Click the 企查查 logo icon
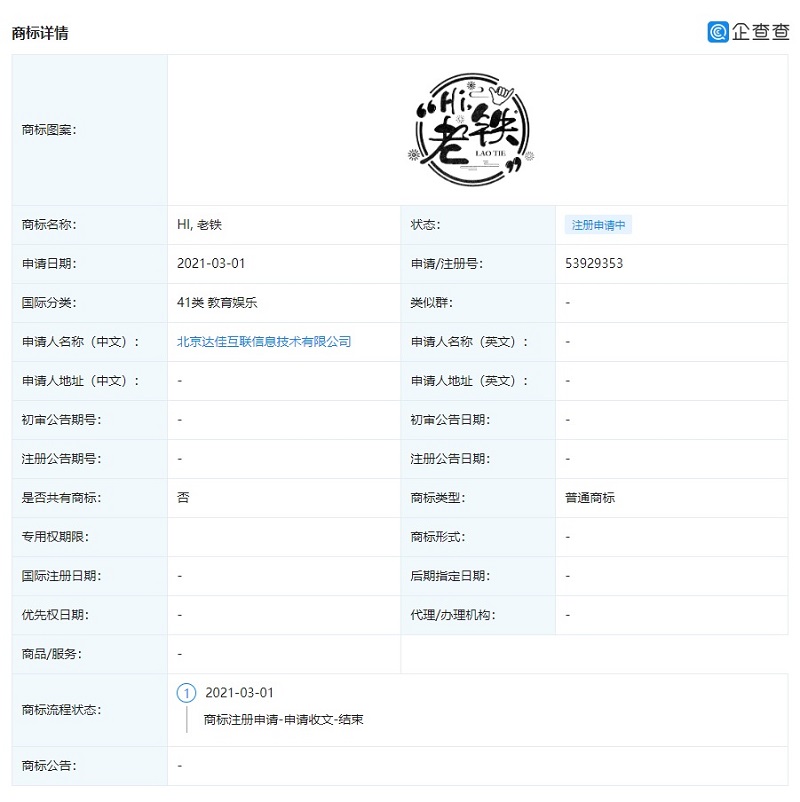The width and height of the screenshot is (800, 802). pyautogui.click(x=718, y=32)
